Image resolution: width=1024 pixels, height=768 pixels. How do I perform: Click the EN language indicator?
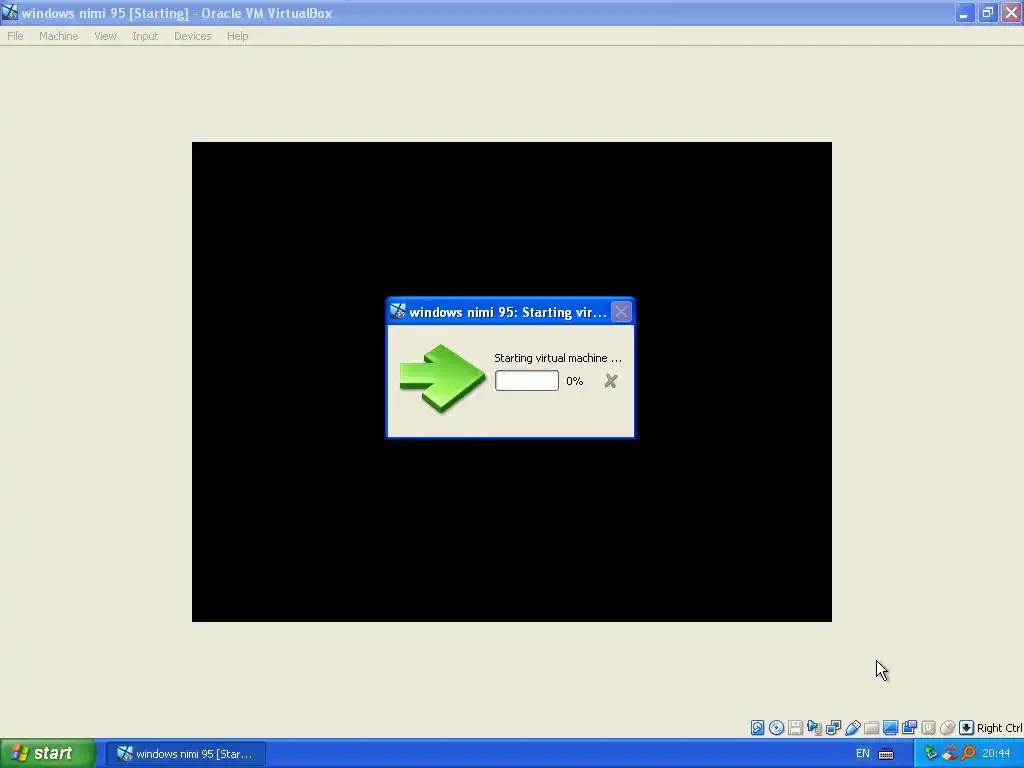click(863, 754)
